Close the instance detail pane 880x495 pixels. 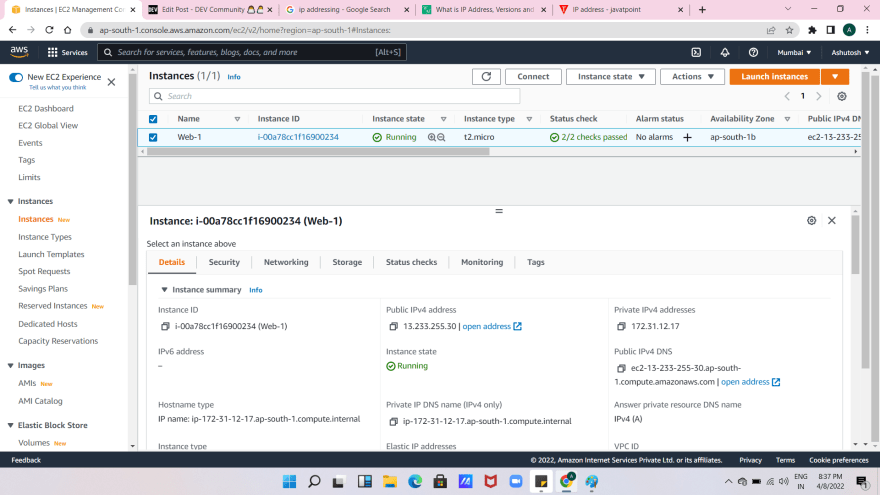(x=831, y=221)
